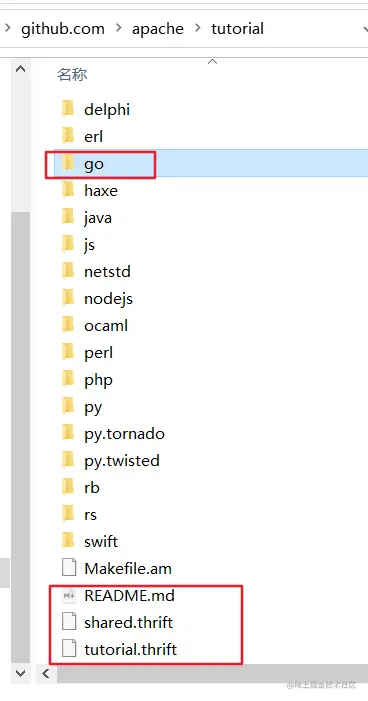Click the navigation pane scroll up arrow

[21, 69]
